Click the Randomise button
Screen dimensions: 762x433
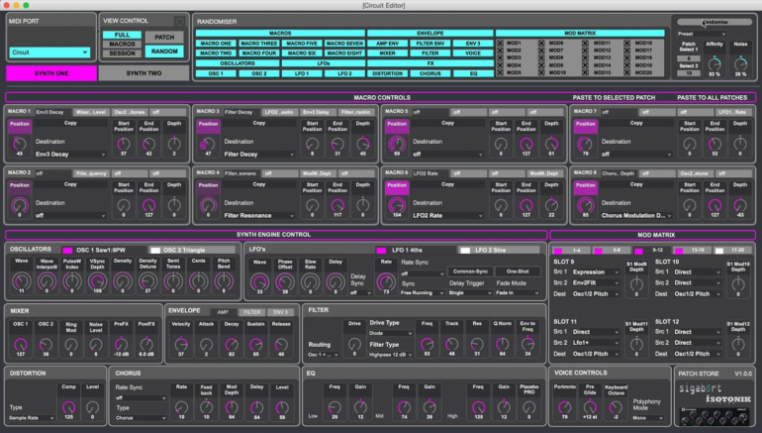coord(714,21)
